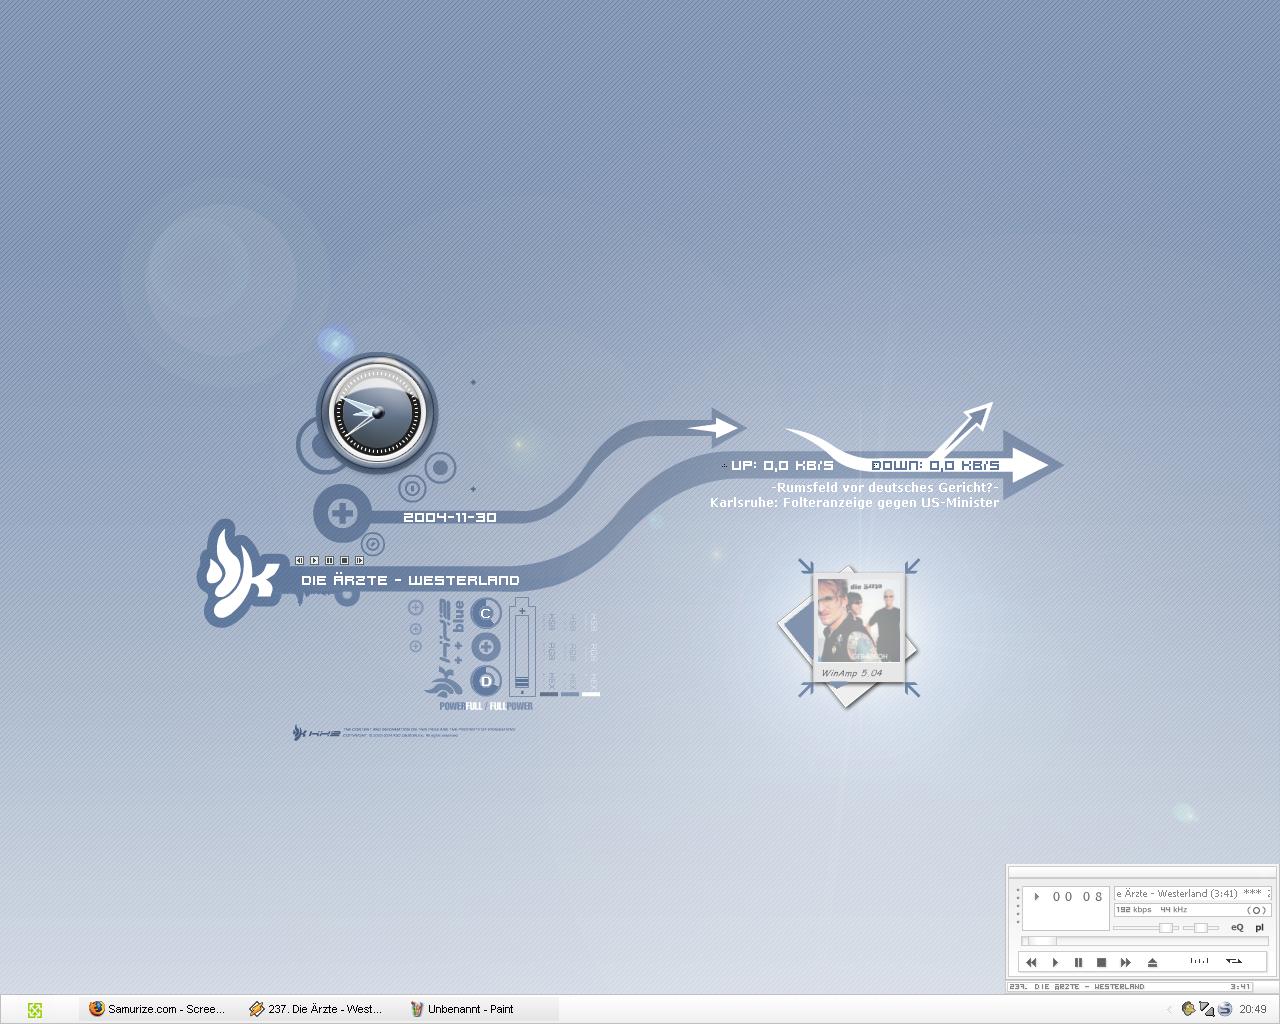
Task: Toggle repeat in the Winamp player
Action: (x=1234, y=961)
